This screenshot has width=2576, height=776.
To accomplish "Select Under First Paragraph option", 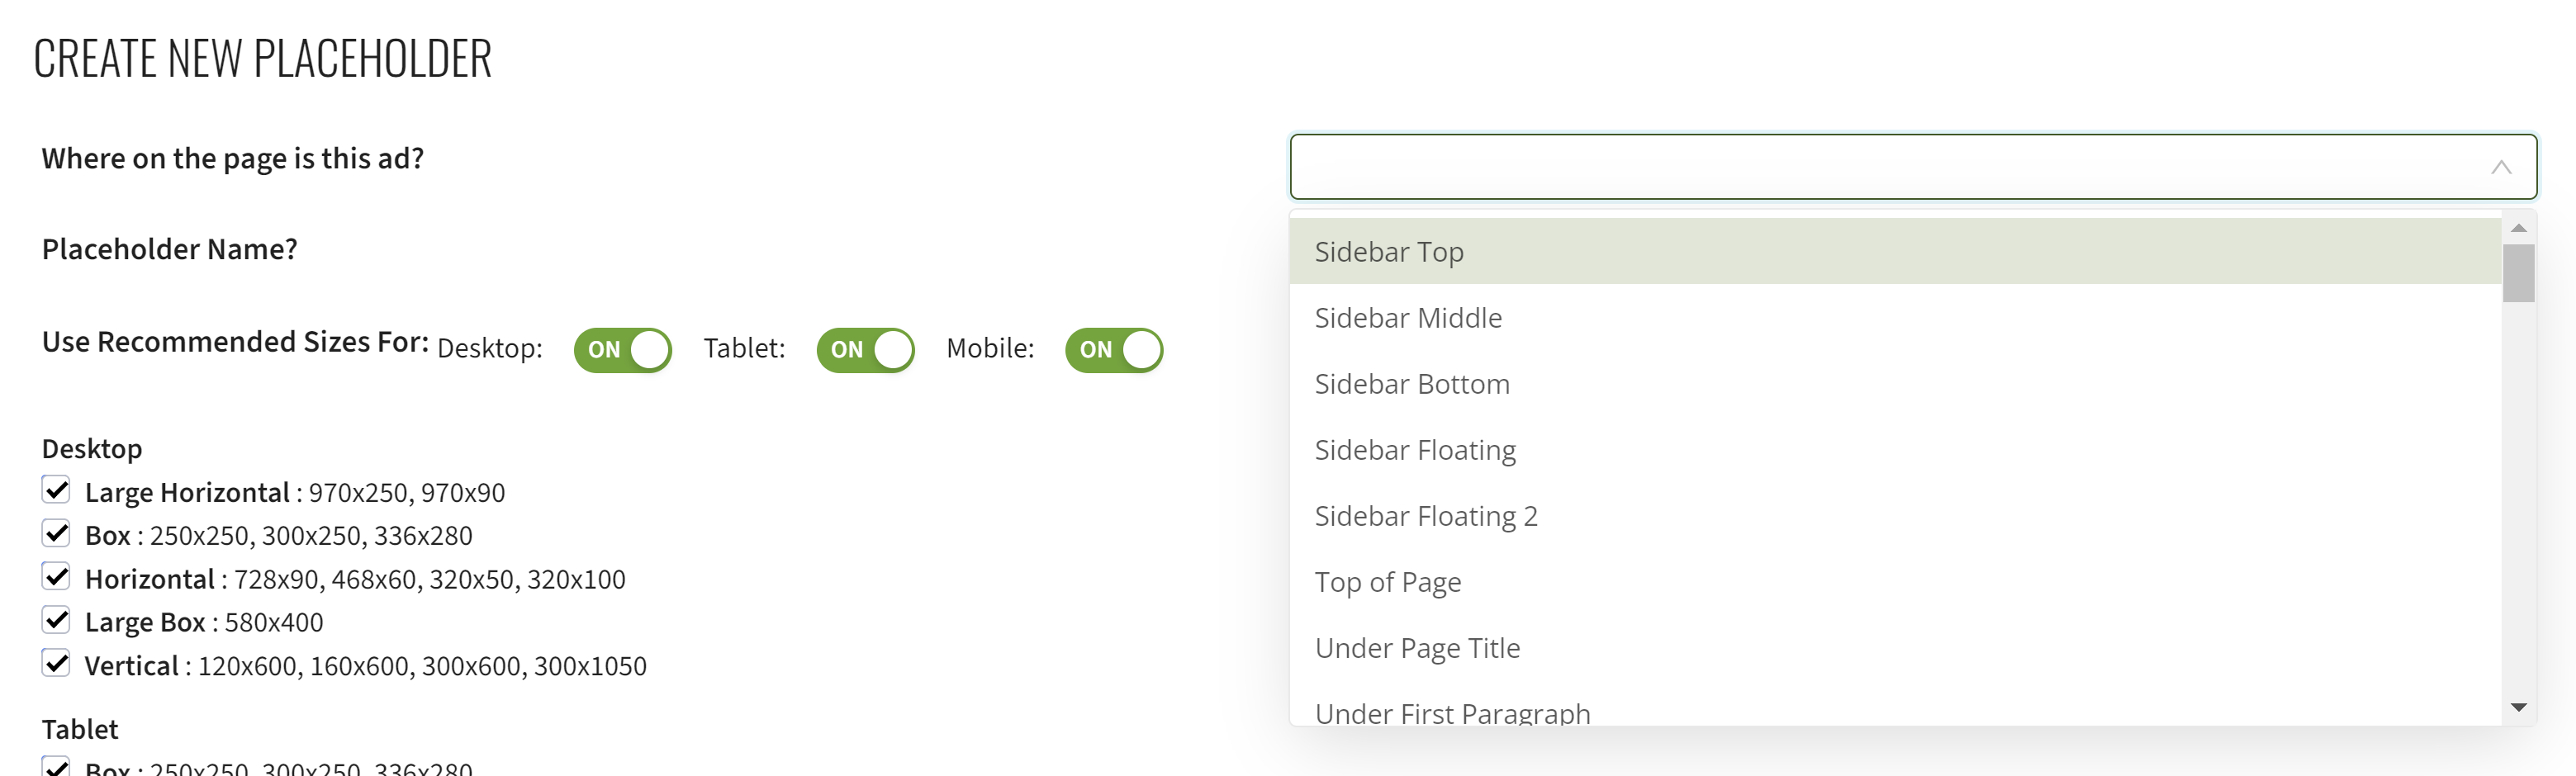I will [x=1451, y=712].
